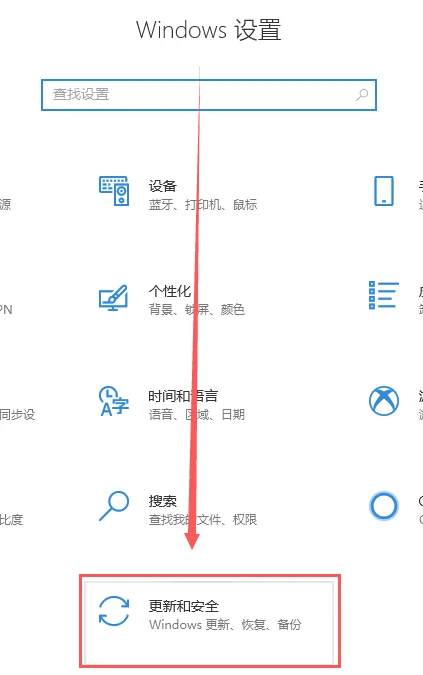
Task: Open the 个性化 settings label
Action: coord(170,291)
